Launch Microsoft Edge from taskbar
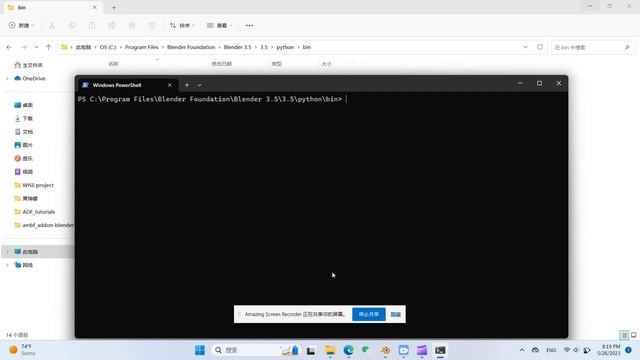 (348, 350)
